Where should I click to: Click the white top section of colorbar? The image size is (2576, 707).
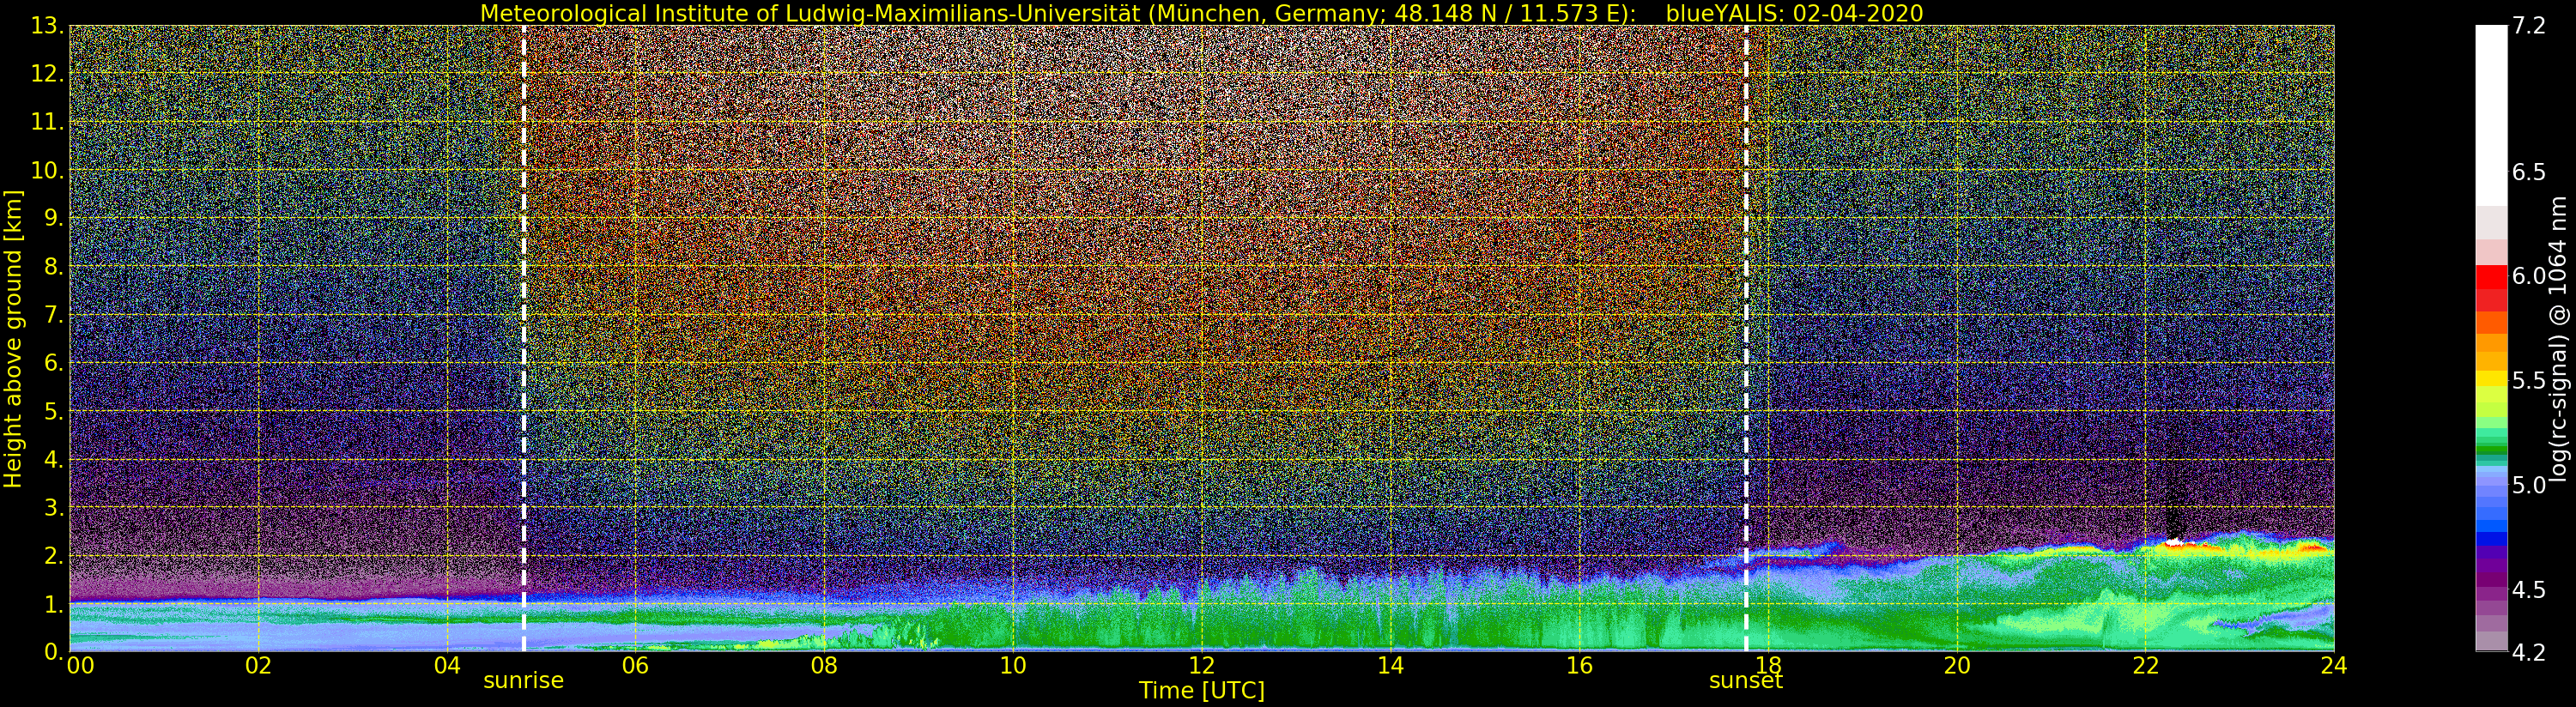click(x=2491, y=115)
